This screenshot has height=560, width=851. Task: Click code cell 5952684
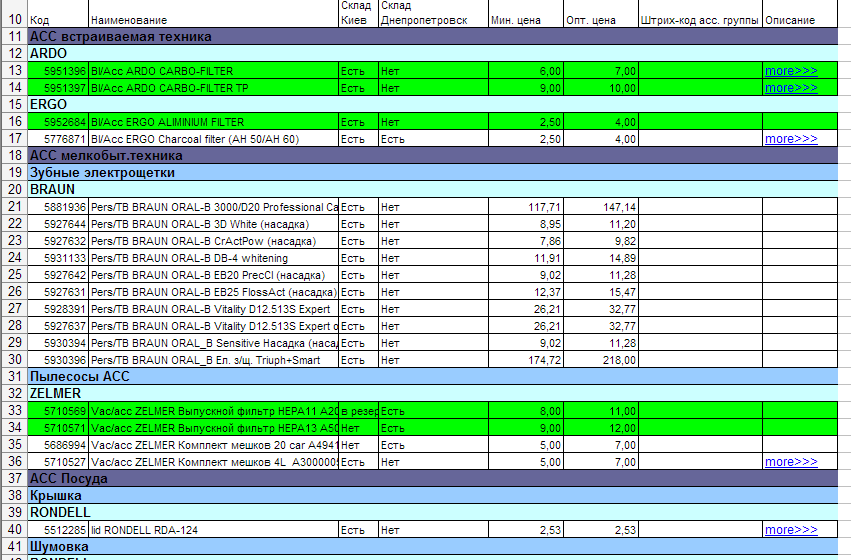(58, 122)
